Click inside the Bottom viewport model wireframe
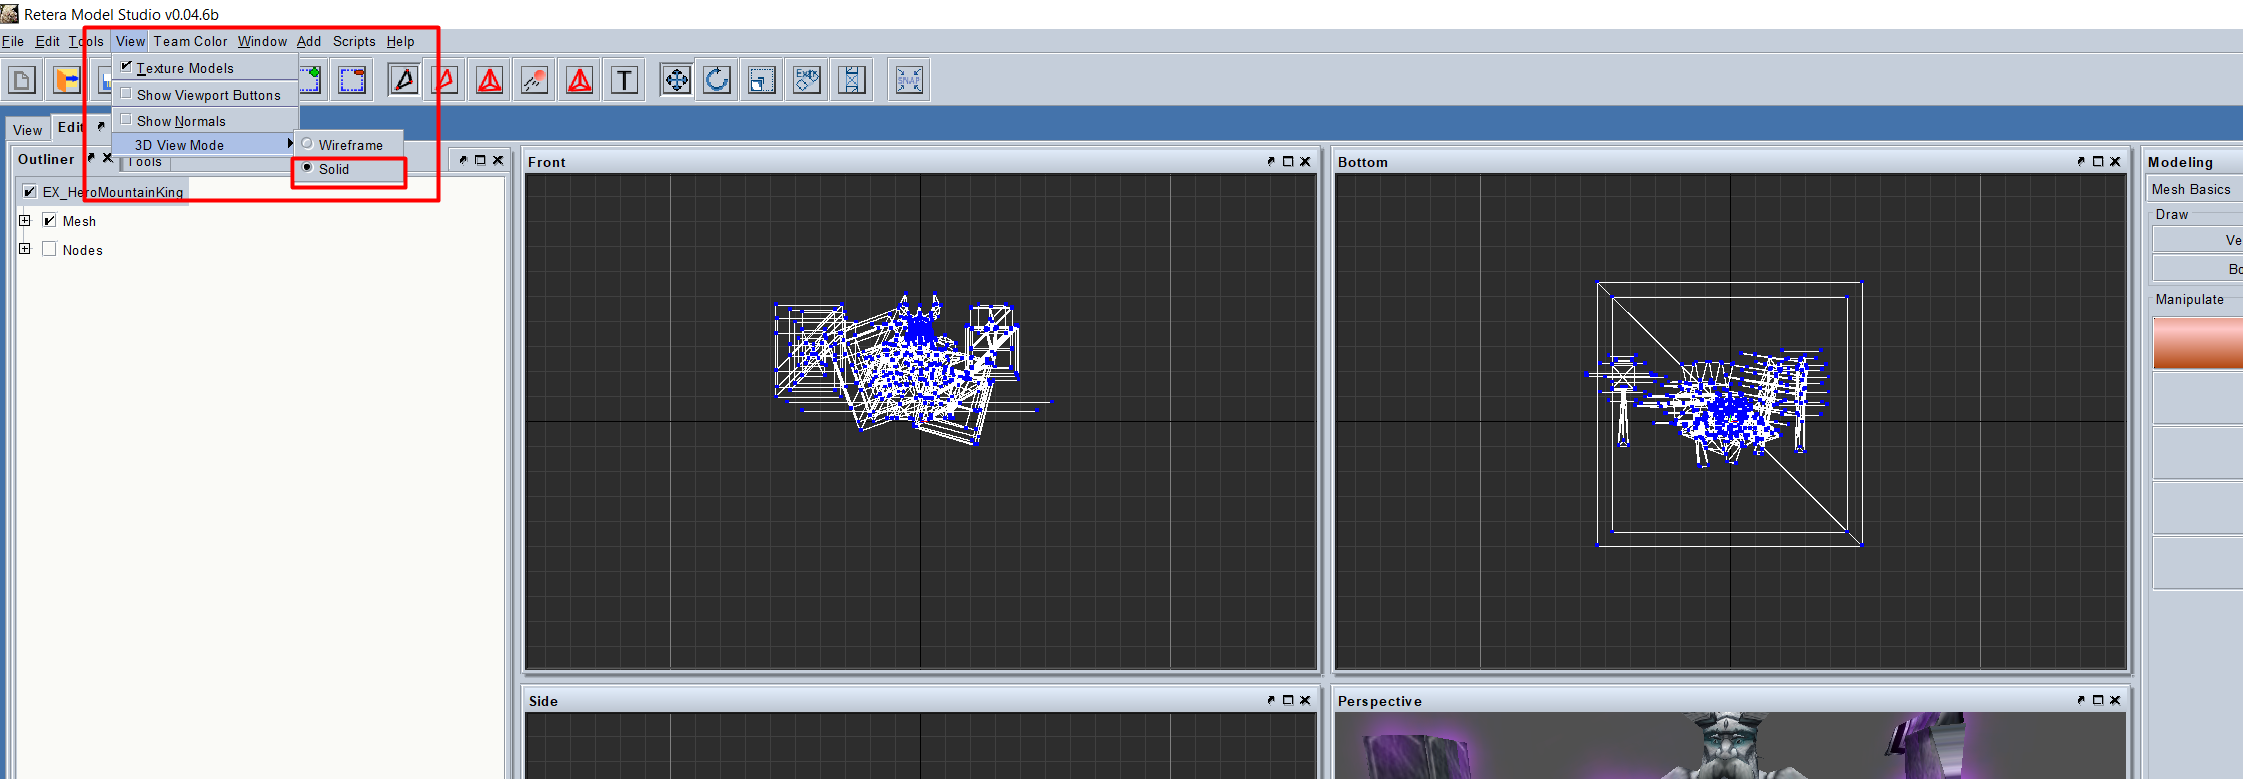2243x779 pixels. click(x=1728, y=412)
